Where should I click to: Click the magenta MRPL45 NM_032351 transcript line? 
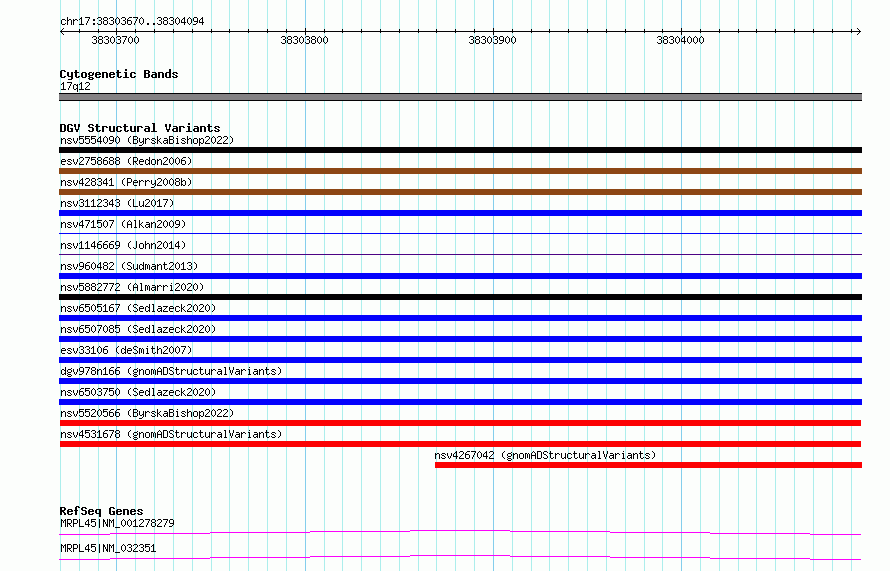[460, 557]
